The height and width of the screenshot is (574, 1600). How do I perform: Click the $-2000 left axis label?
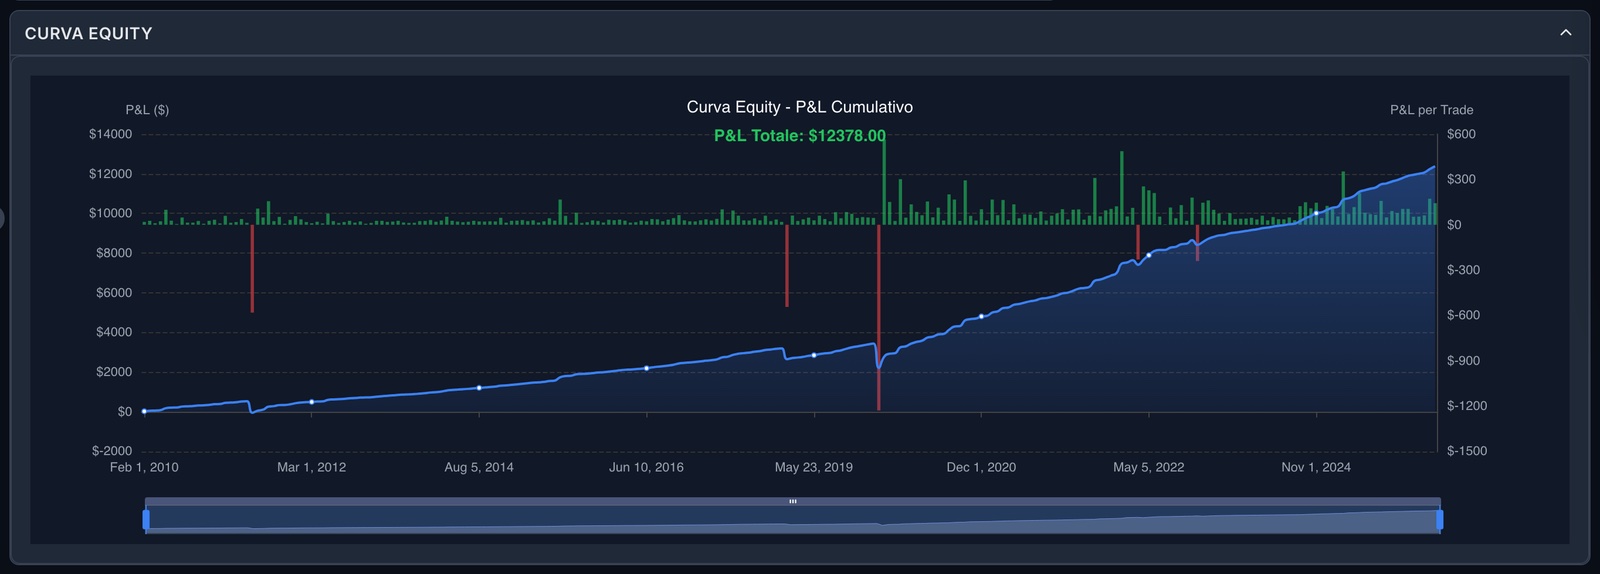click(x=112, y=451)
